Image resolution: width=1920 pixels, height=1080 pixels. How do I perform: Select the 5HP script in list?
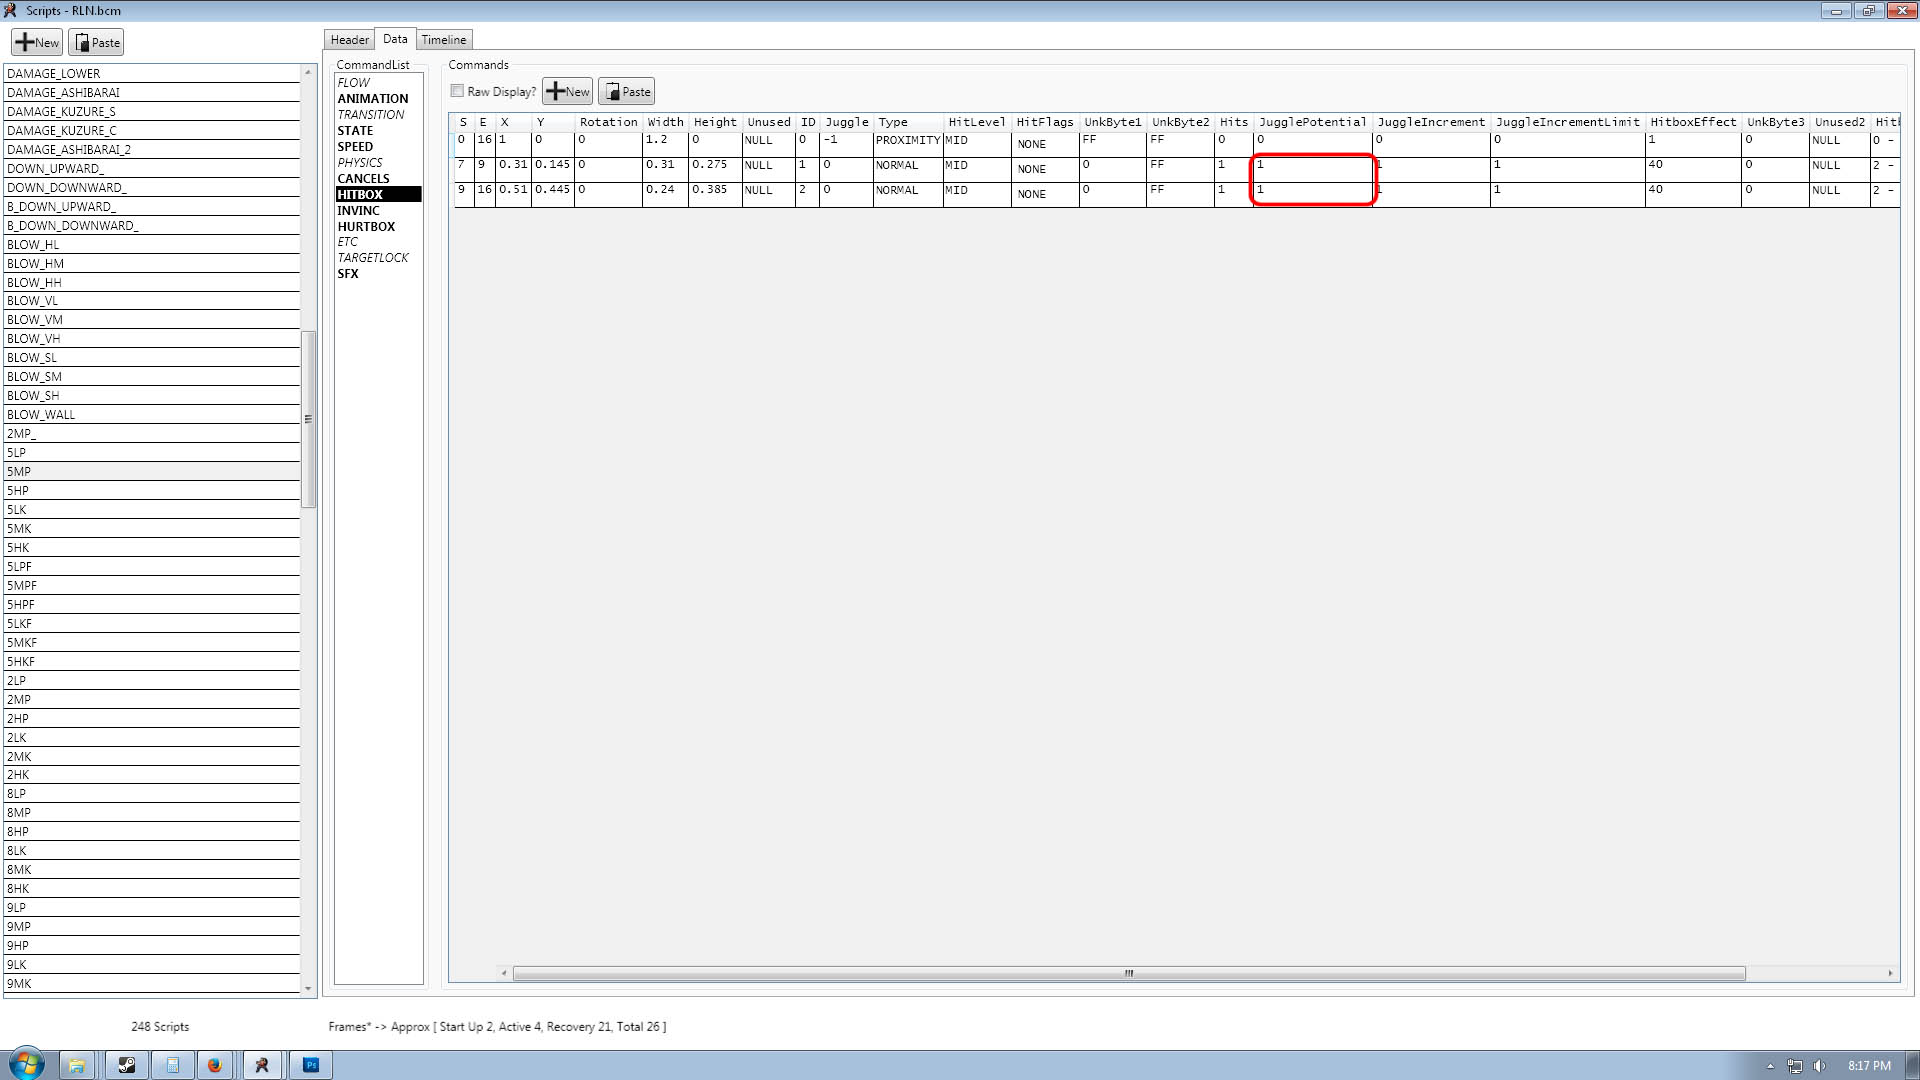tap(18, 491)
